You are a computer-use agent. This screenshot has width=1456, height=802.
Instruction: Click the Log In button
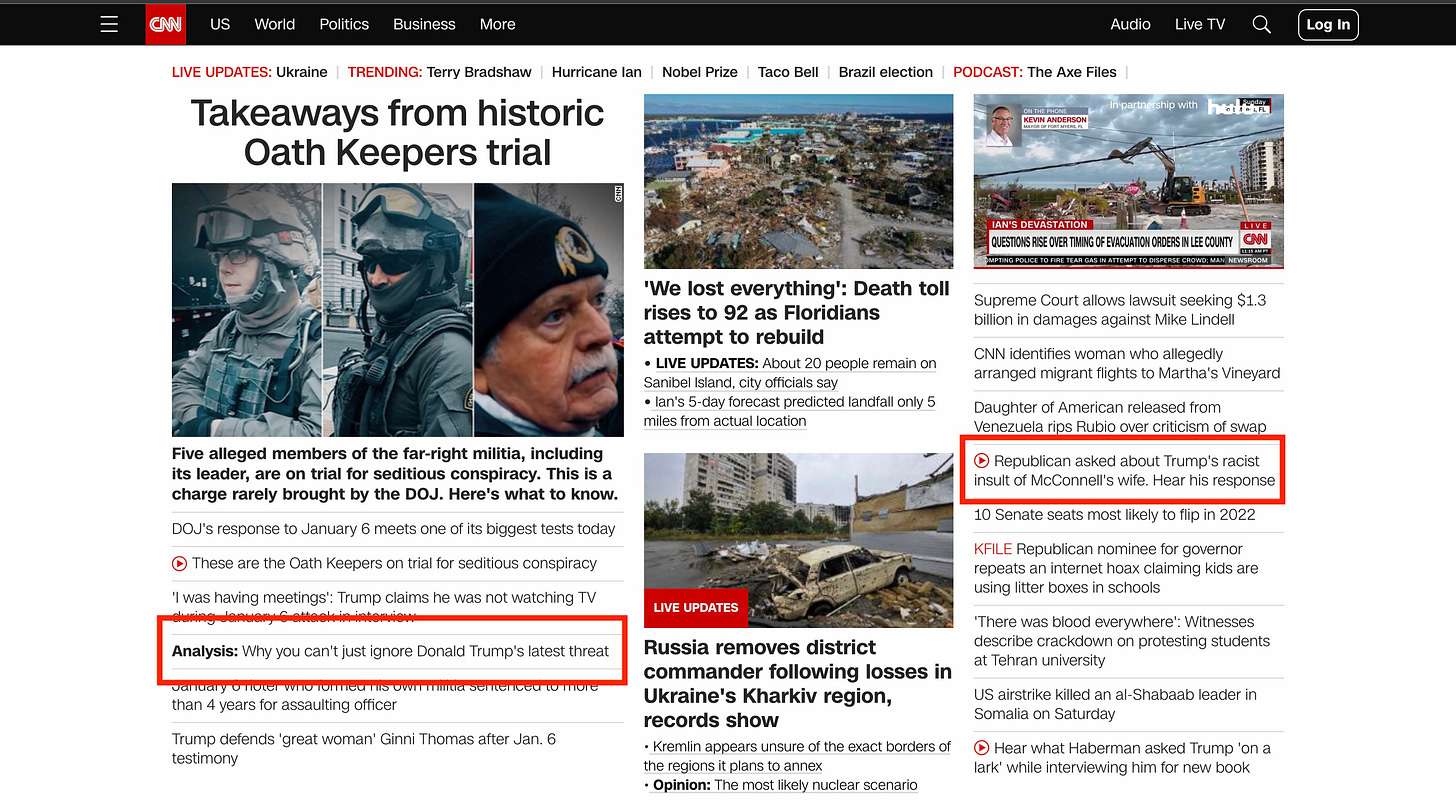[1328, 24]
